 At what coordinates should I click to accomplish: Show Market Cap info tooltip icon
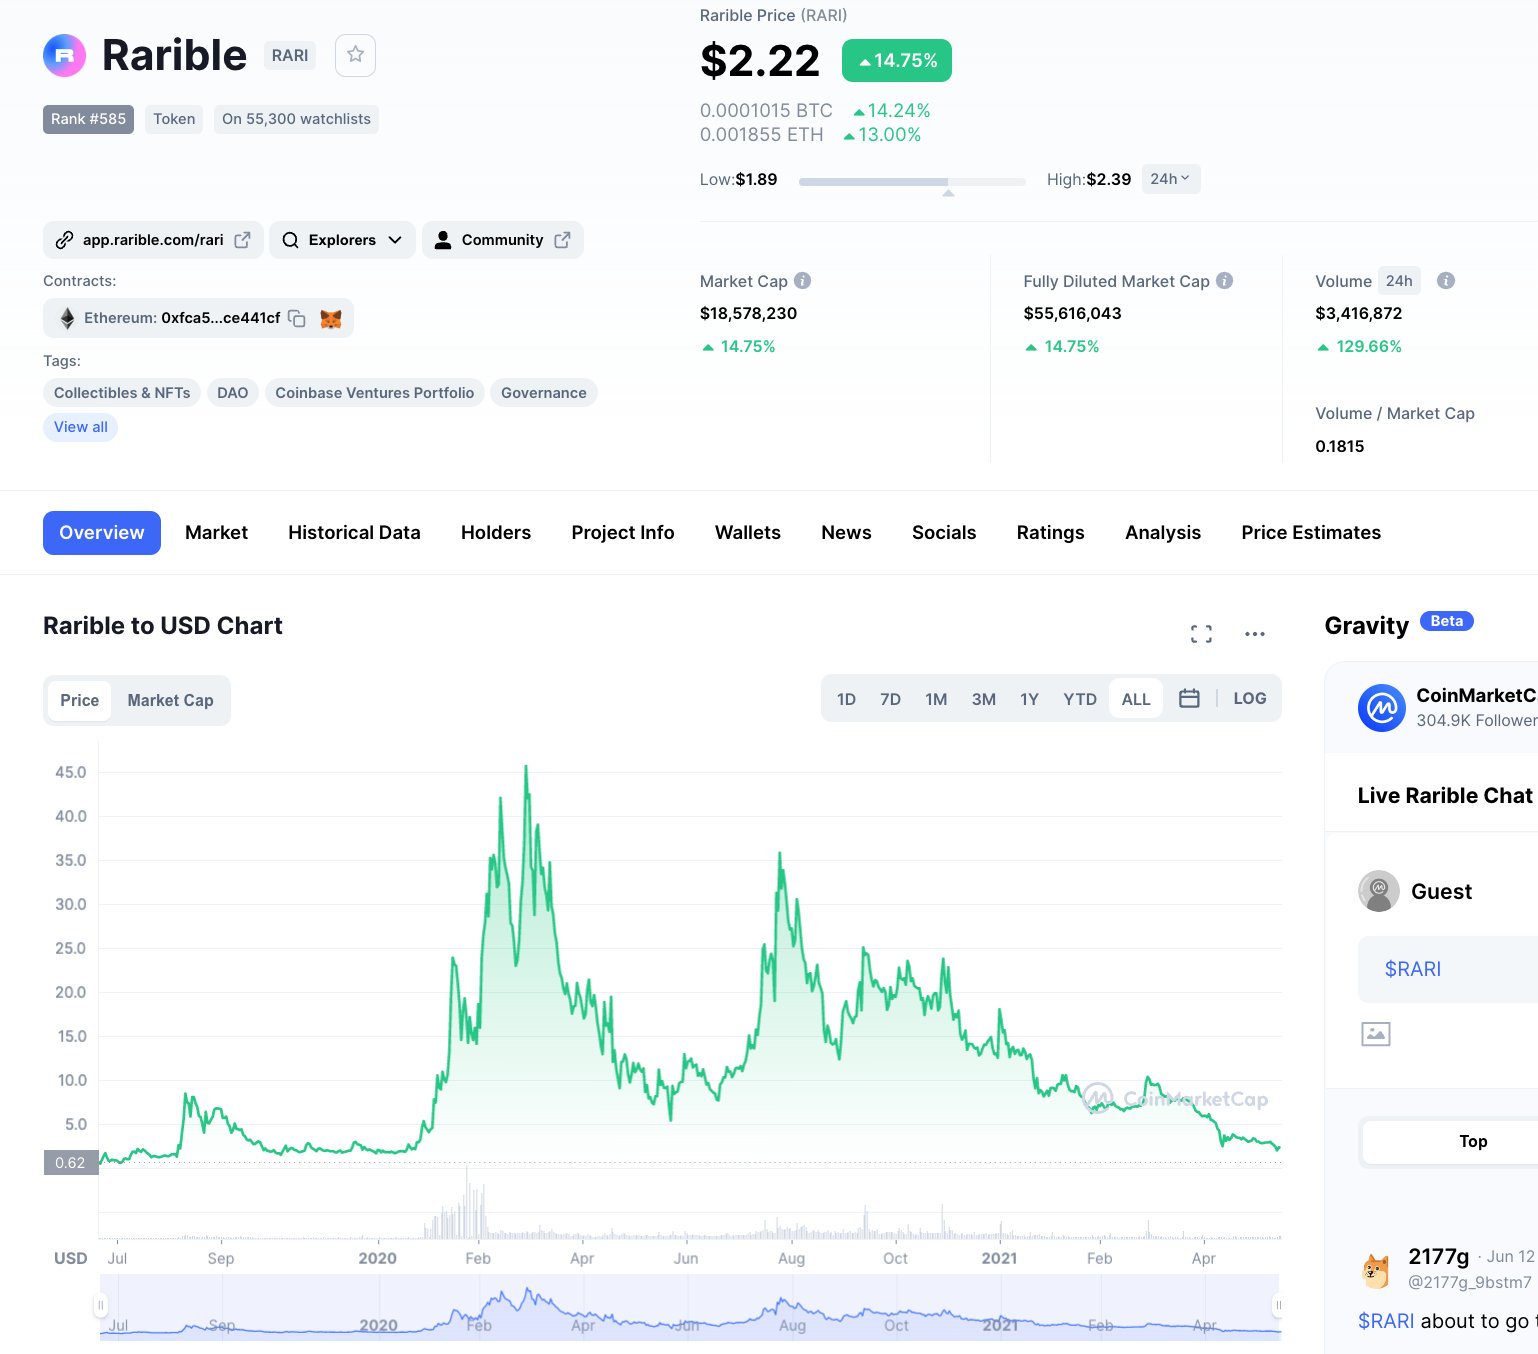point(802,281)
